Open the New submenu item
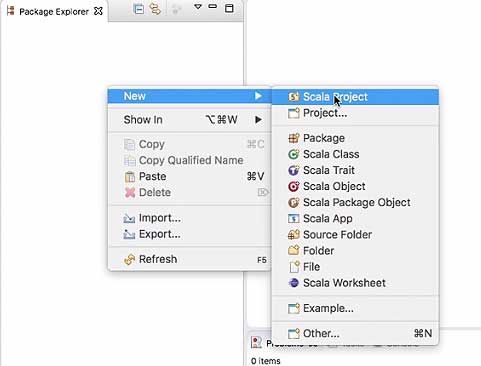Viewport: 481px width, 366px height. 189,96
